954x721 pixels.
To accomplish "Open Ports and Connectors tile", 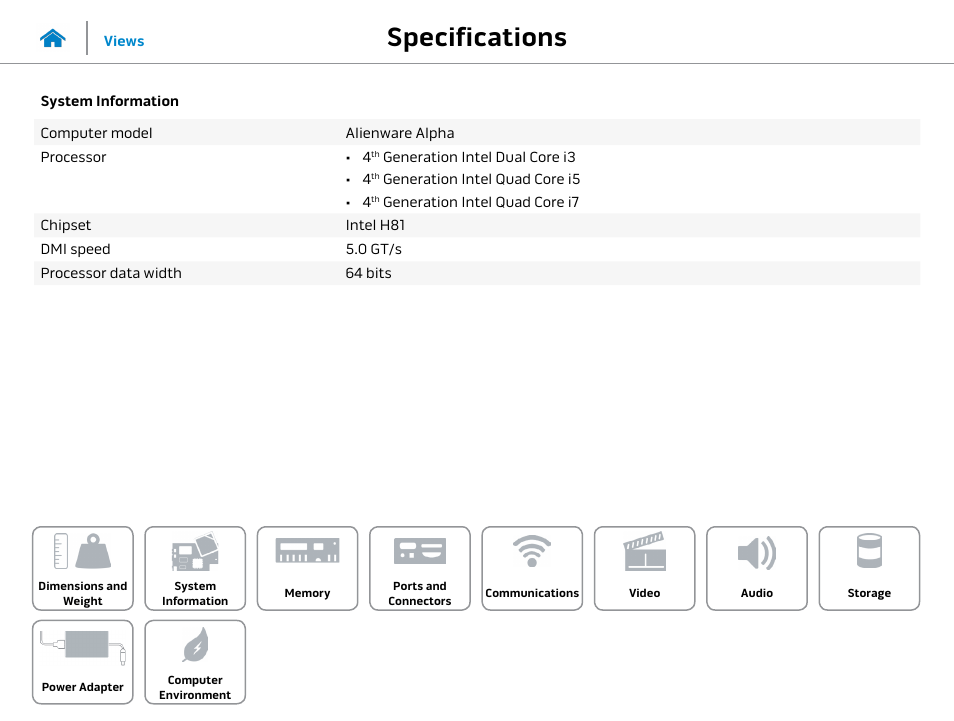I will [420, 568].
